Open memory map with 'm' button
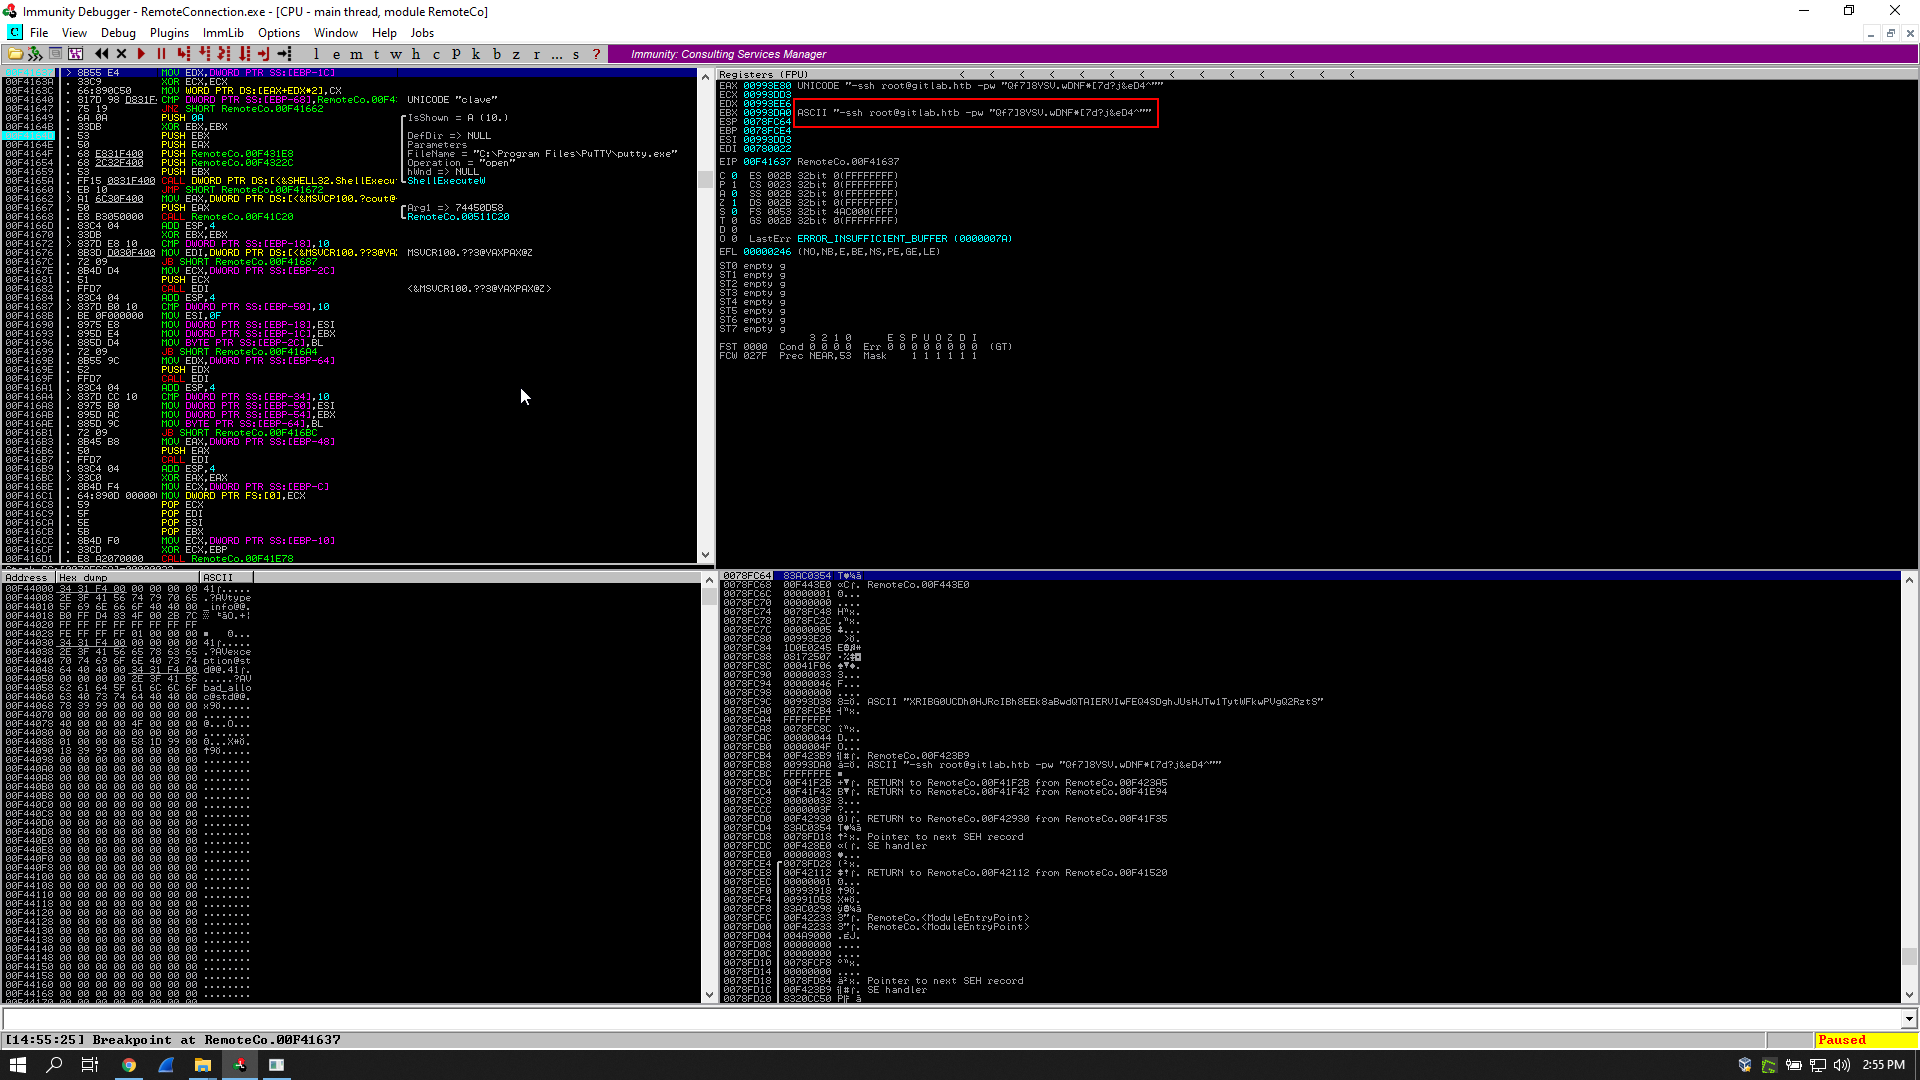1920x1080 pixels. click(356, 54)
